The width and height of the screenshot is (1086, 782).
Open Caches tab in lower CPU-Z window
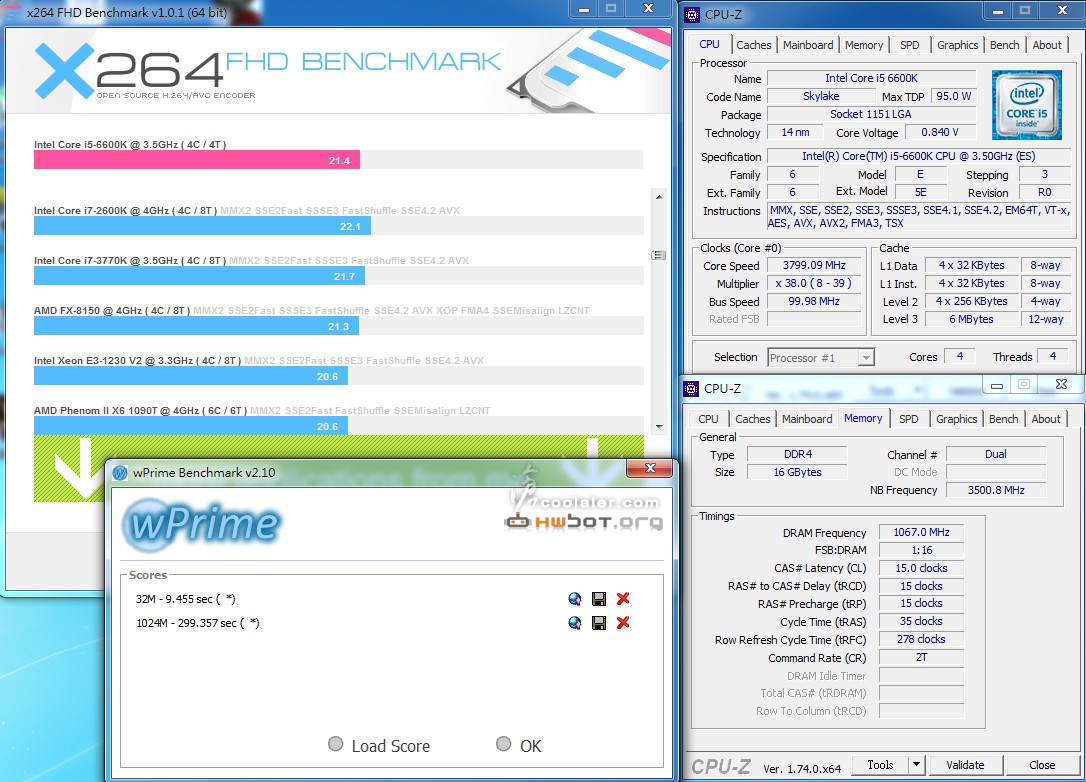click(752, 419)
